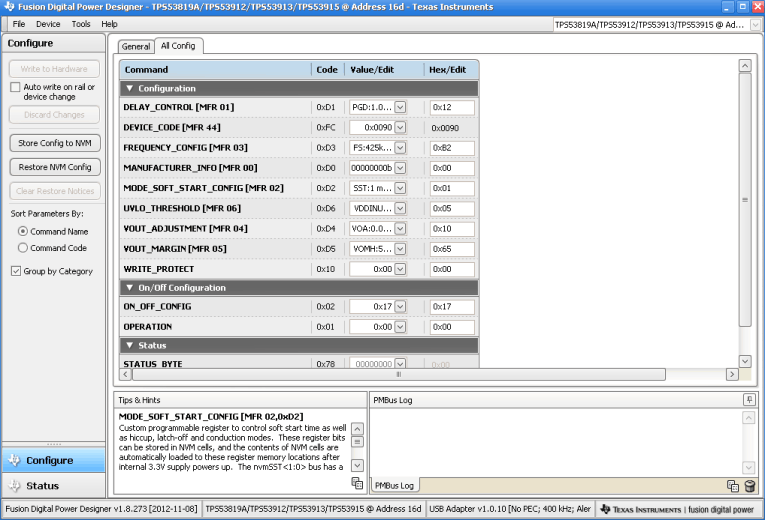Click USB Adapter status bar entry
765x520 pixels.
click(x=510, y=509)
